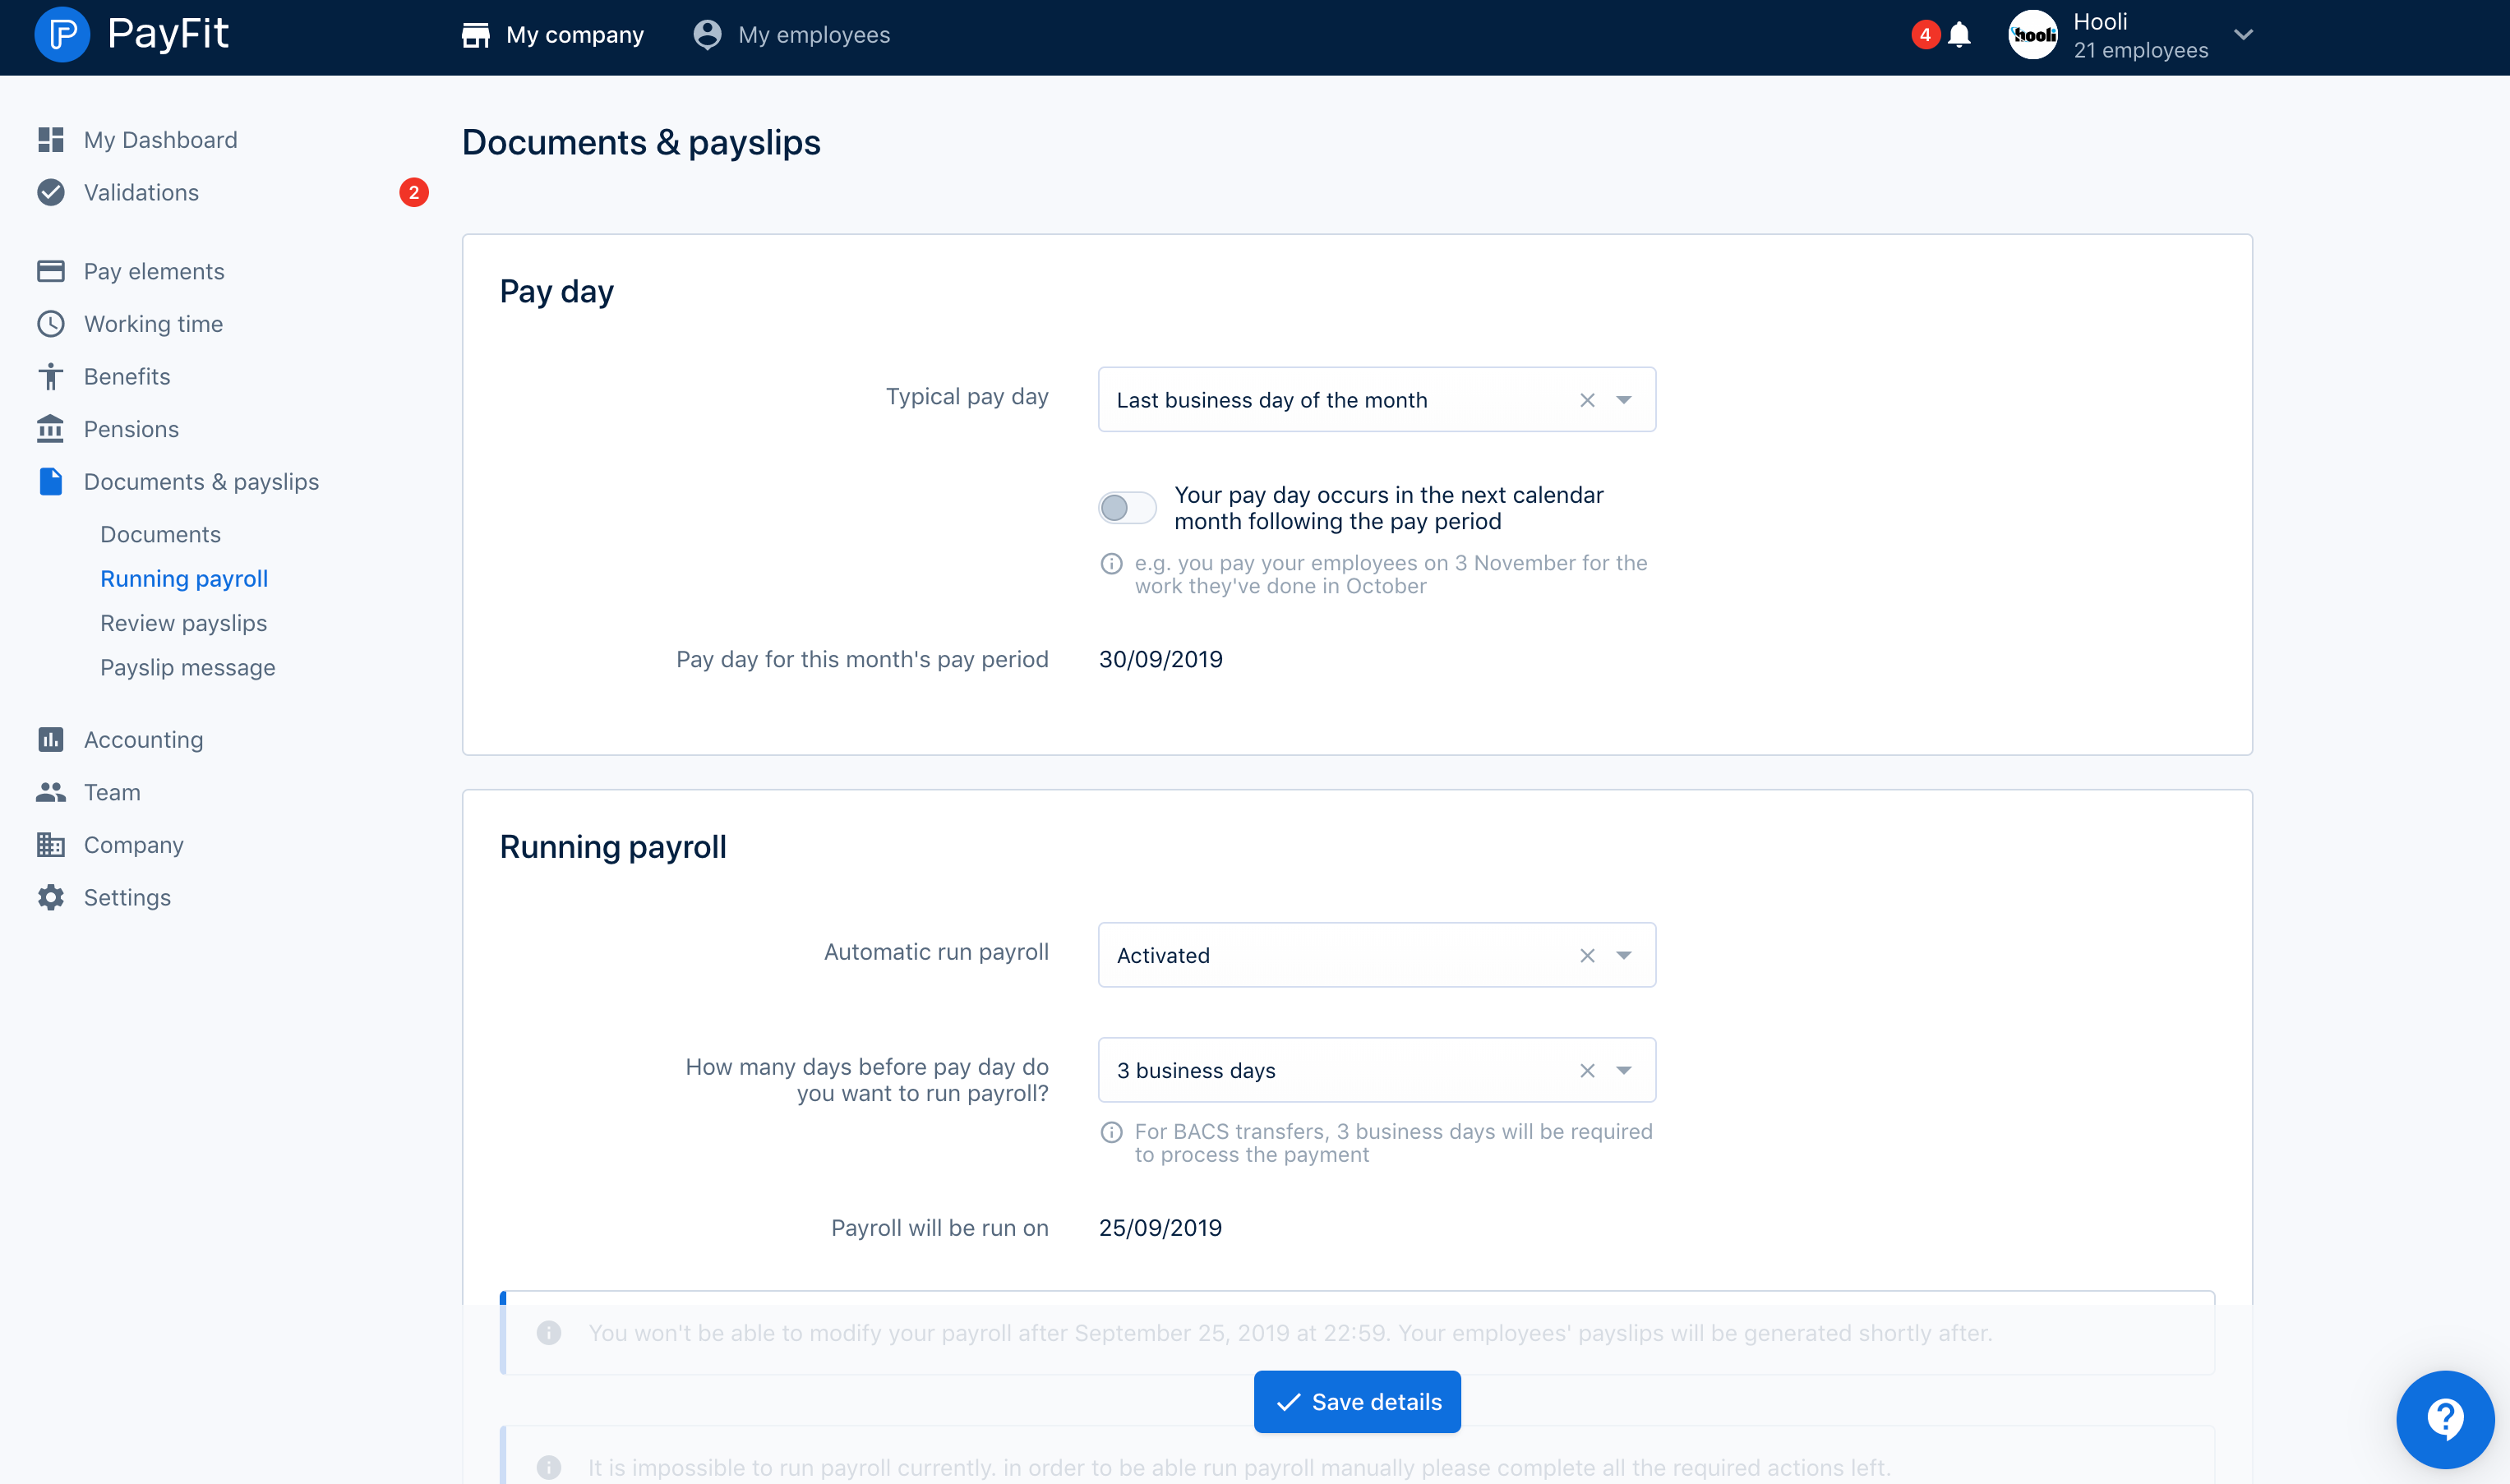This screenshot has width=2510, height=1484.
Task: Open the Review payslips submenu item
Action: click(x=183, y=623)
